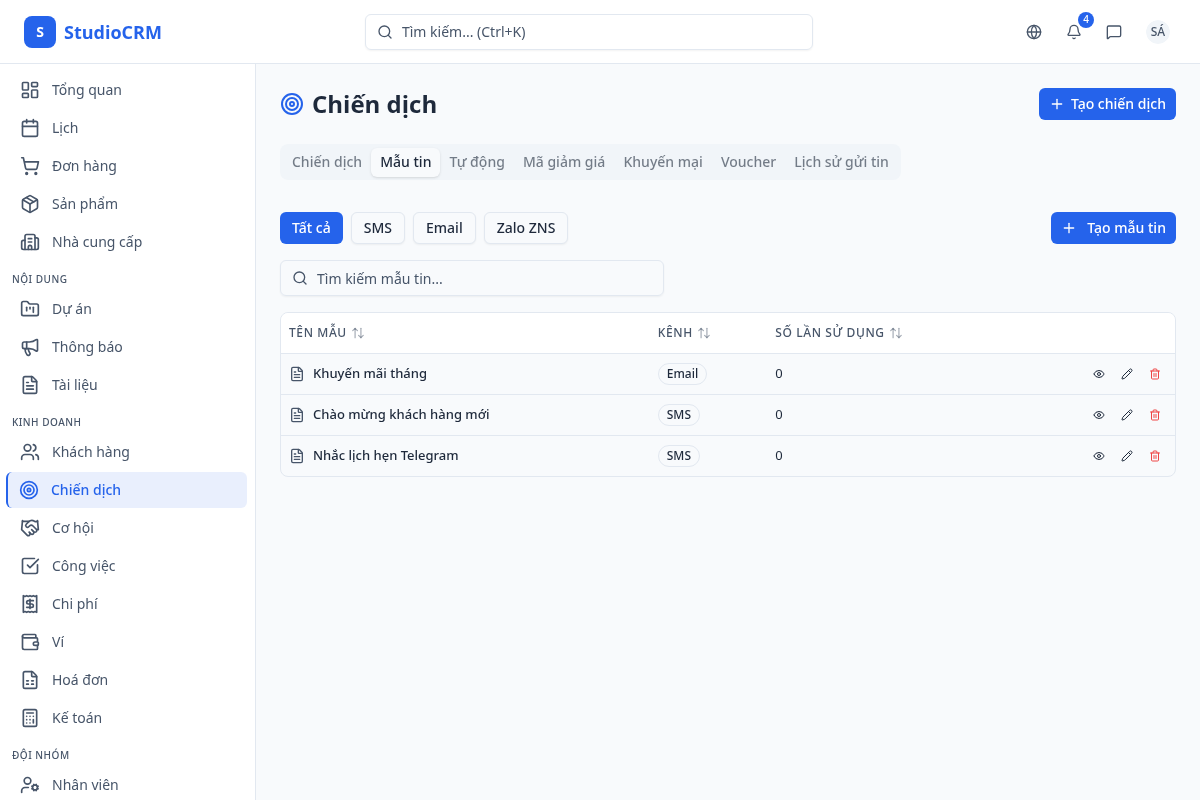Delete the Khuyến mãi tháng template
The width and height of the screenshot is (1200, 800).
tap(1155, 374)
